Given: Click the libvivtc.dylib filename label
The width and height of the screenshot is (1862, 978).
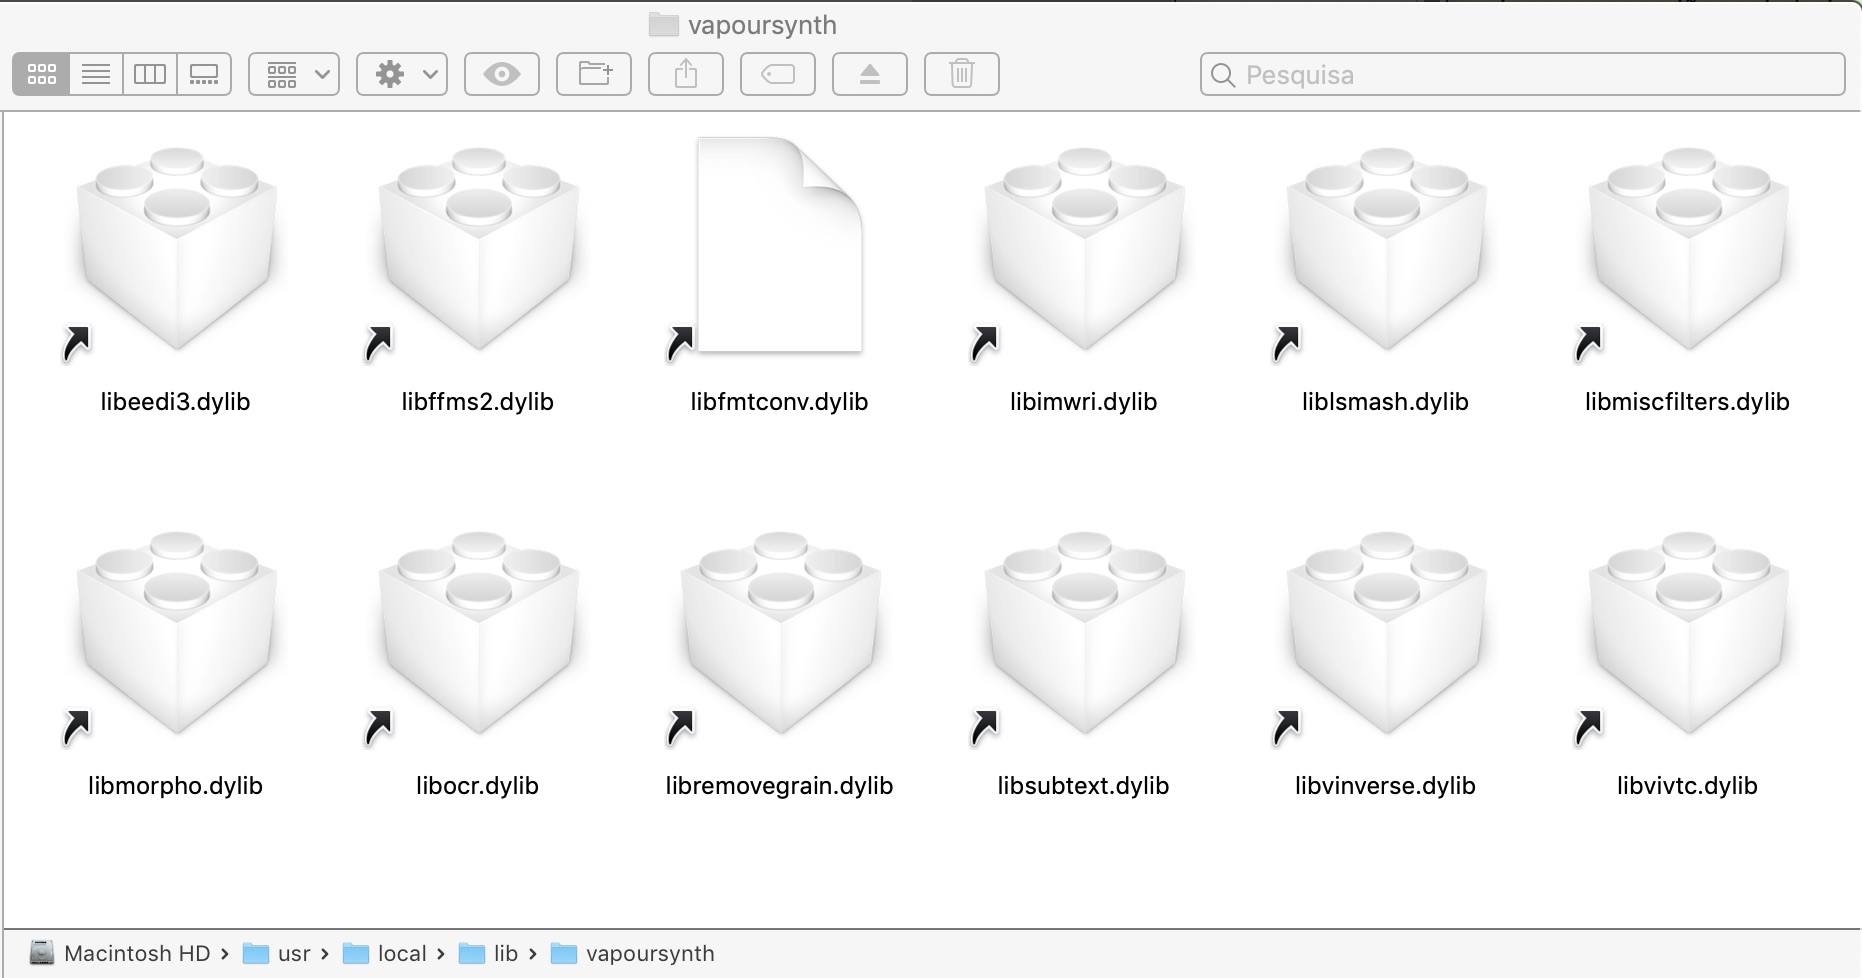Looking at the screenshot, I should [x=1688, y=786].
